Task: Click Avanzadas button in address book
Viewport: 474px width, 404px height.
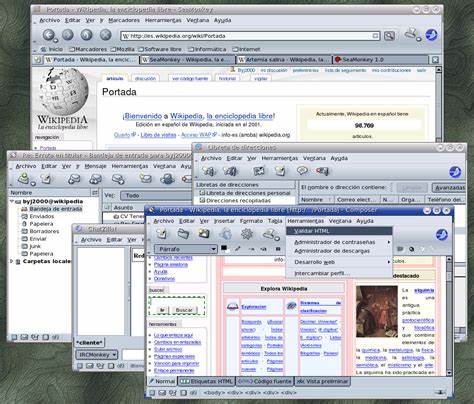Action: click(449, 187)
